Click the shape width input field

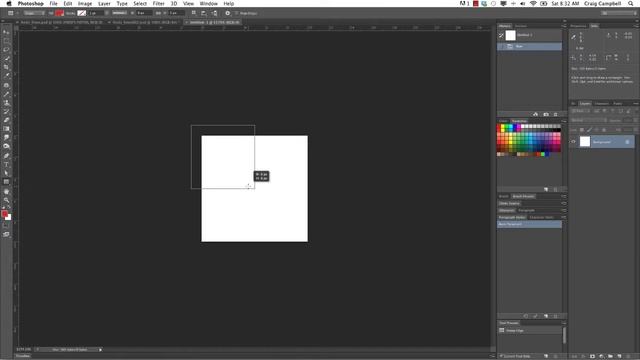point(144,13)
